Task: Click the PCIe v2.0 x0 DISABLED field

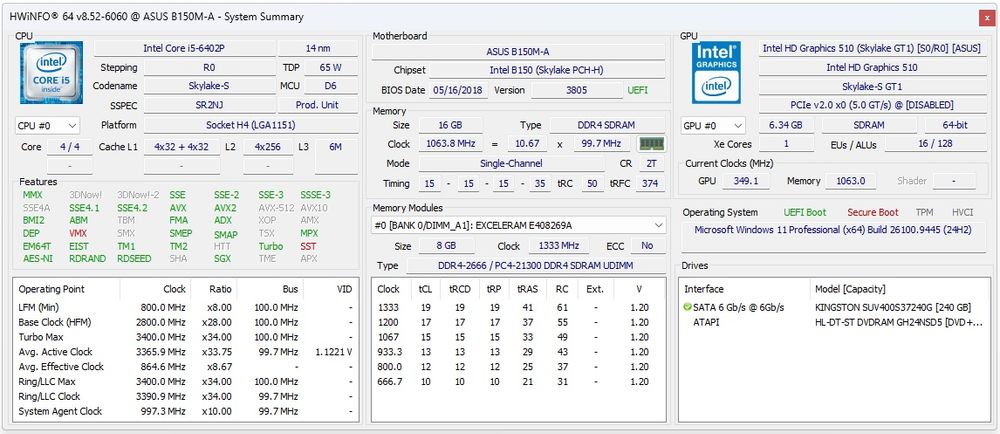Action: pos(871,105)
